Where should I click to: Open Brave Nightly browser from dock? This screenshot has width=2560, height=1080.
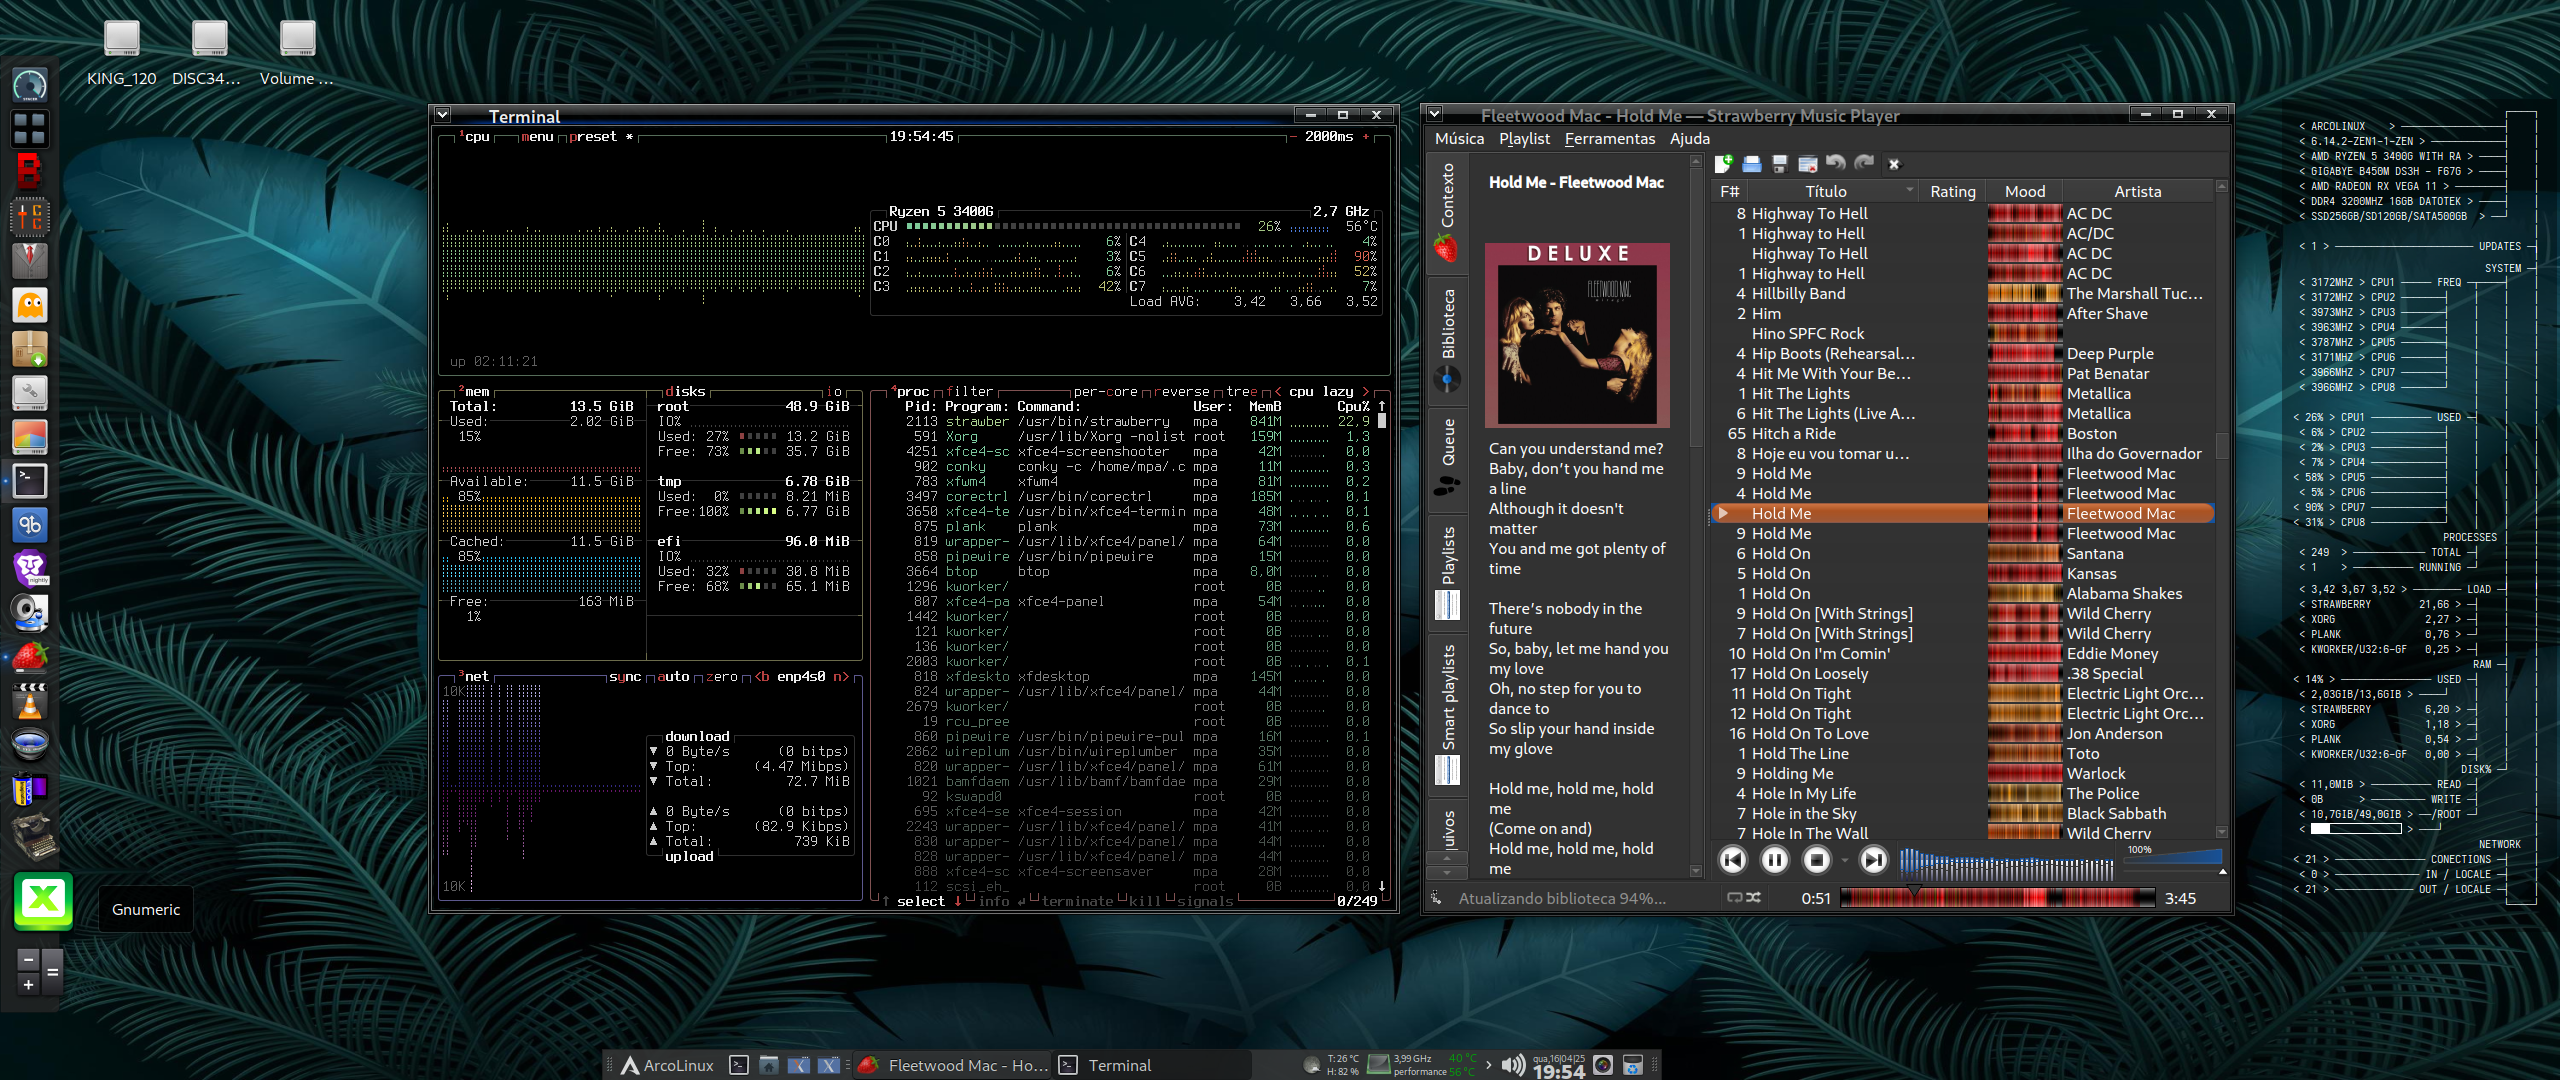tap(30, 568)
